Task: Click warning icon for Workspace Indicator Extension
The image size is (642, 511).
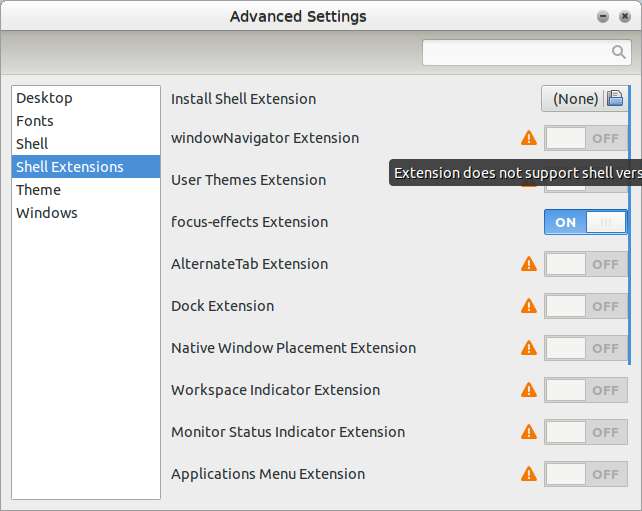Action: [x=529, y=390]
